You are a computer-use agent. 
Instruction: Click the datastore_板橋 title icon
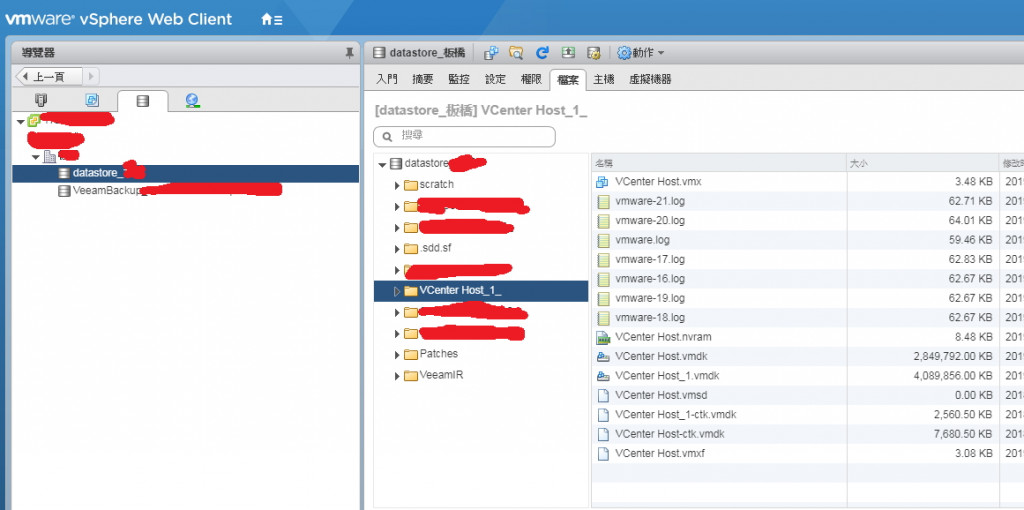(379, 53)
